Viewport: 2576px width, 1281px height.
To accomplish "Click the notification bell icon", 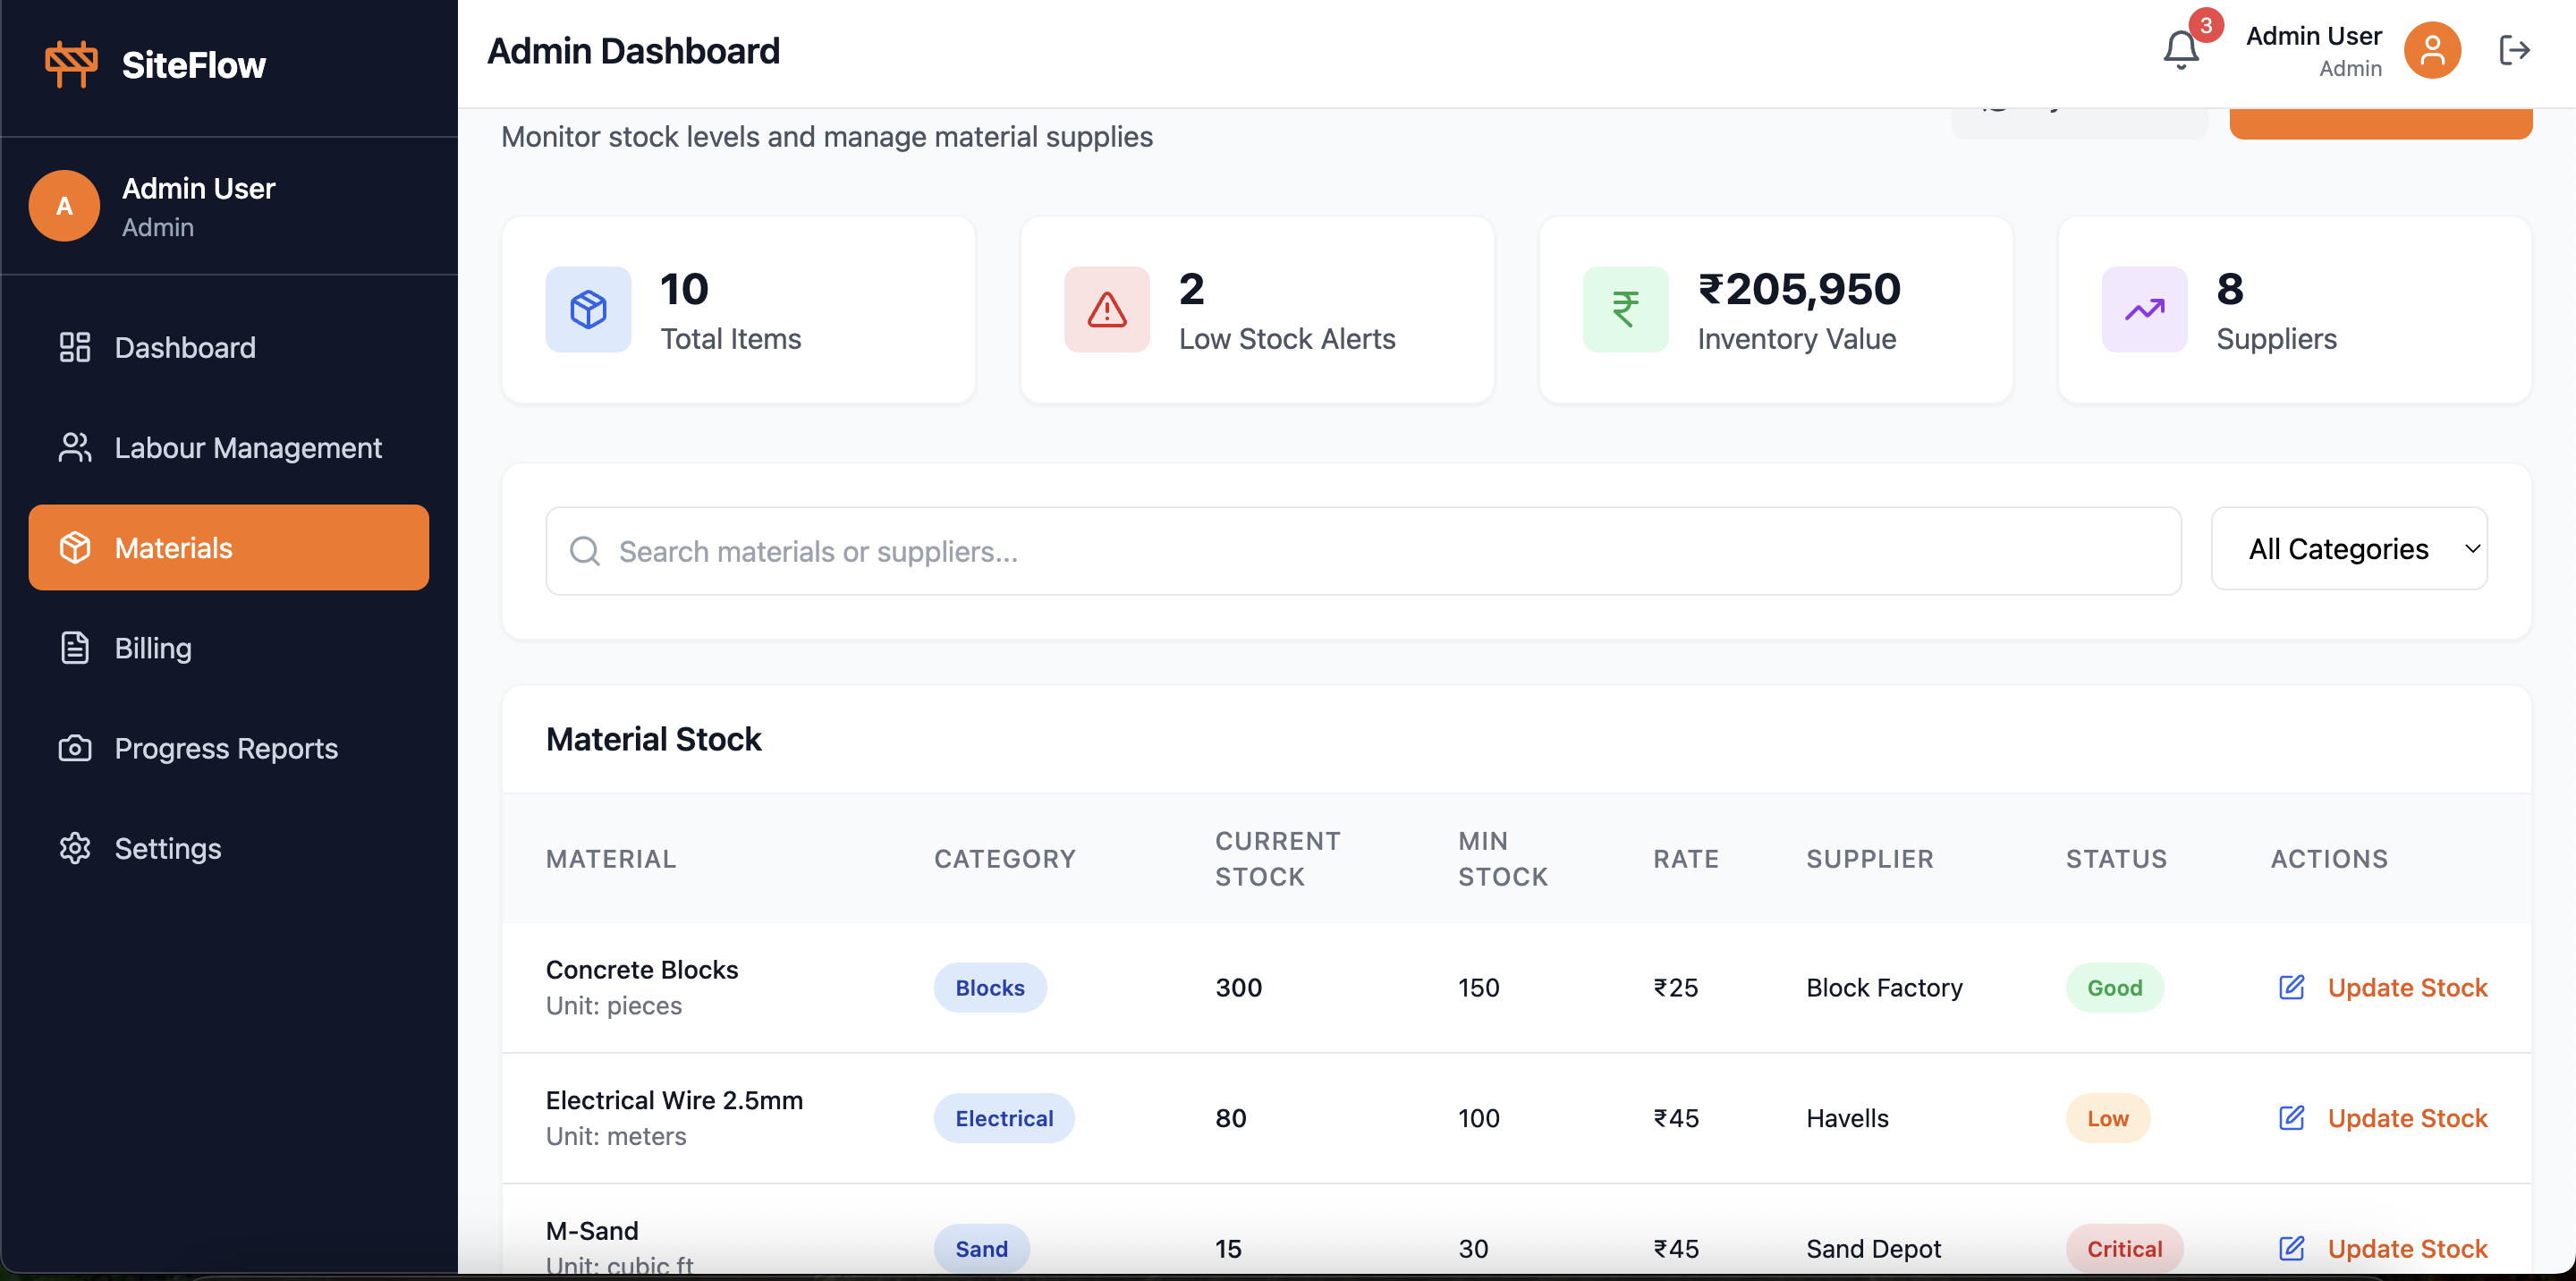I will (2180, 49).
